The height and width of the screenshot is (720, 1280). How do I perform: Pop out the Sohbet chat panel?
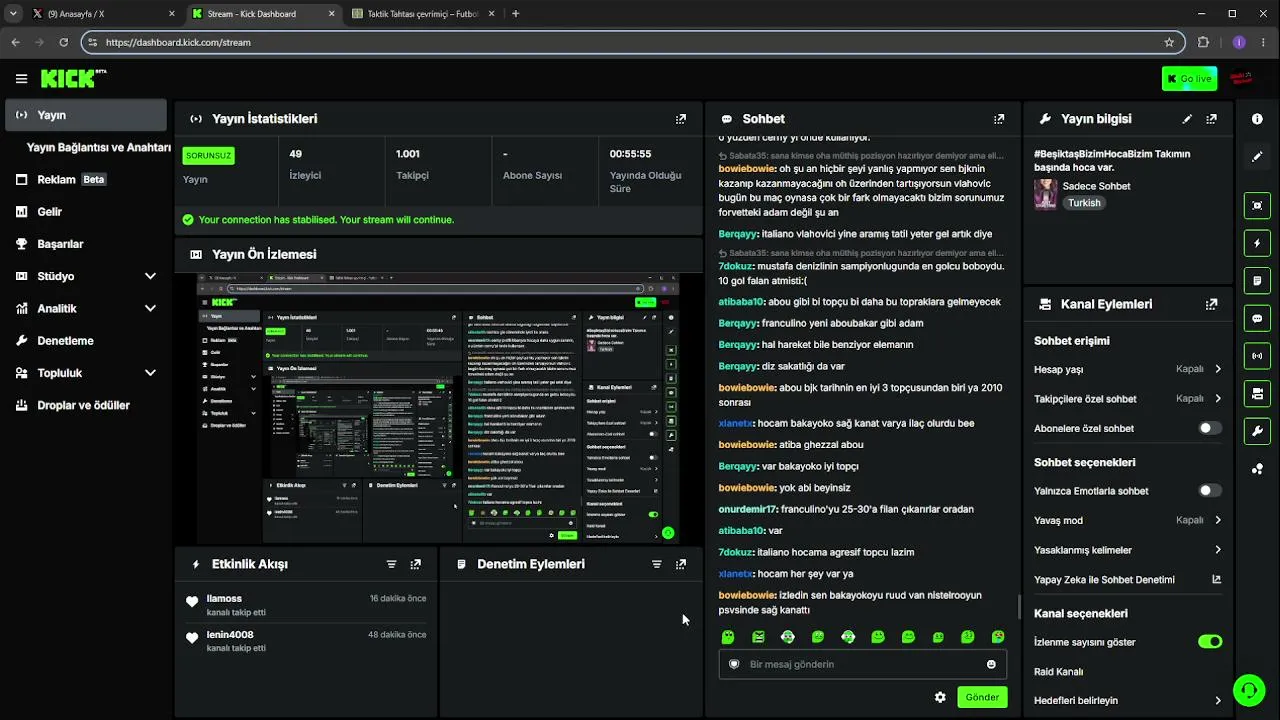pos(998,119)
